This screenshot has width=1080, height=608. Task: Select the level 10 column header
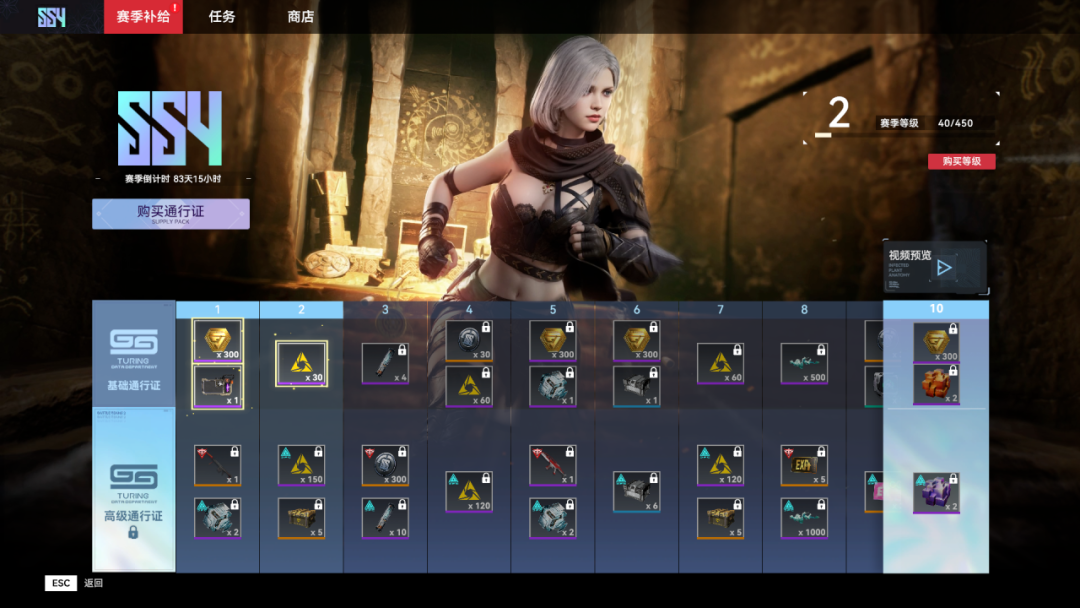(936, 309)
